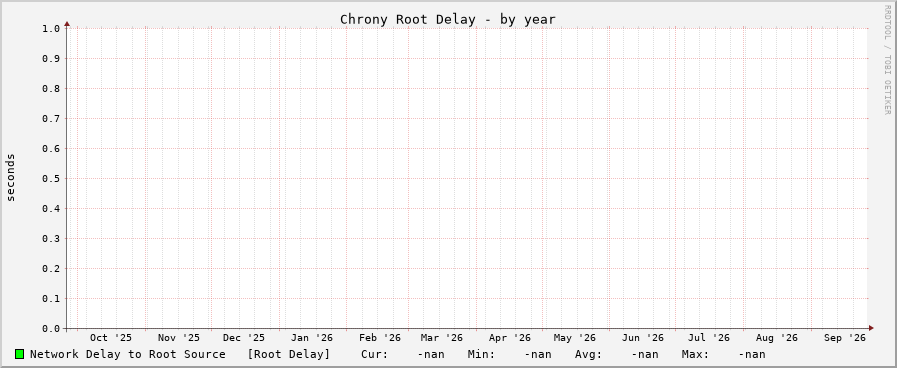
Task: Click the y-axis value 0.7
Action: coord(51,118)
